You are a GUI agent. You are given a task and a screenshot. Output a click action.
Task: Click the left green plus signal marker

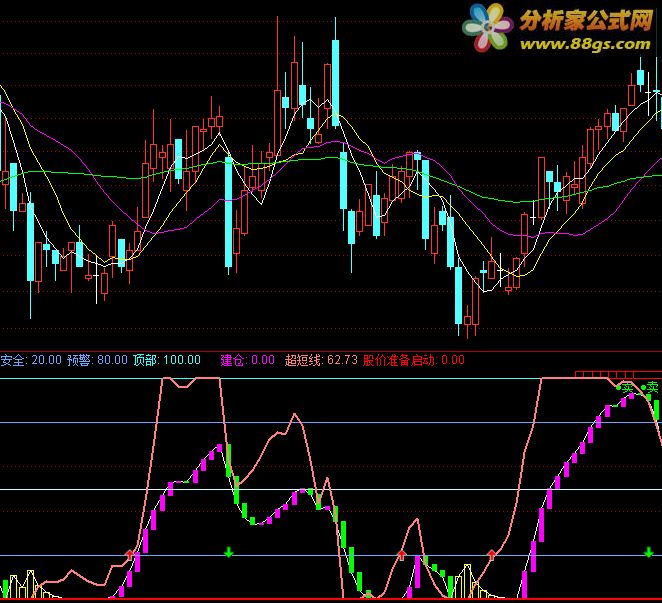[228, 552]
